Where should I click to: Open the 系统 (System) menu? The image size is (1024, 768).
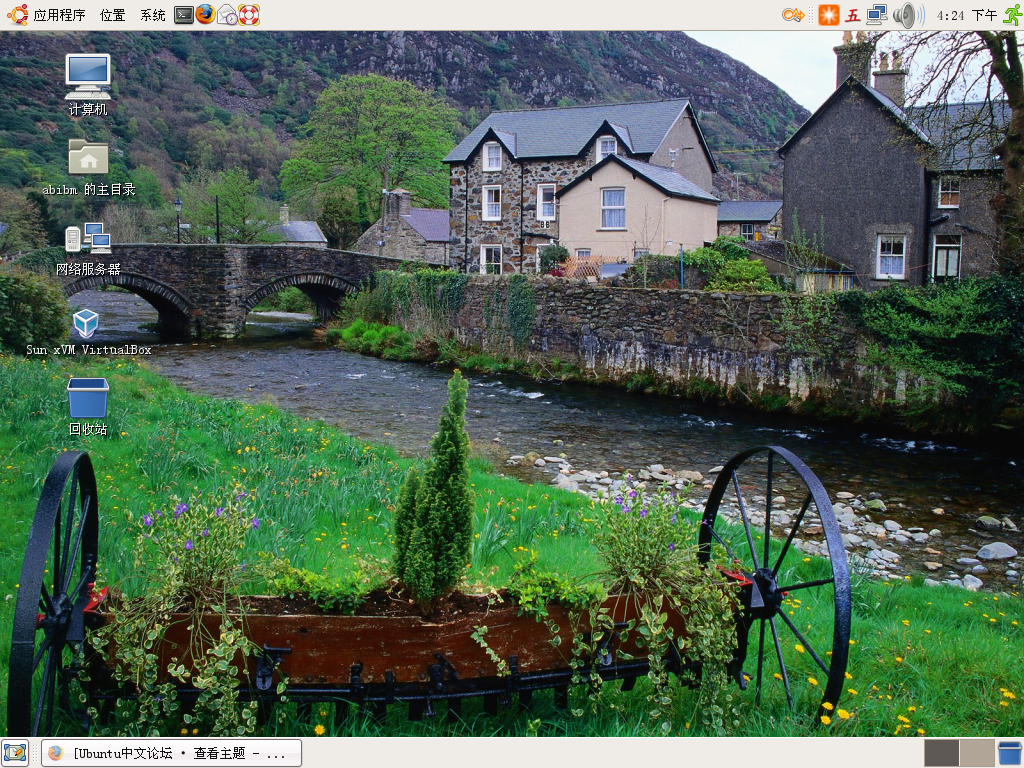point(153,14)
